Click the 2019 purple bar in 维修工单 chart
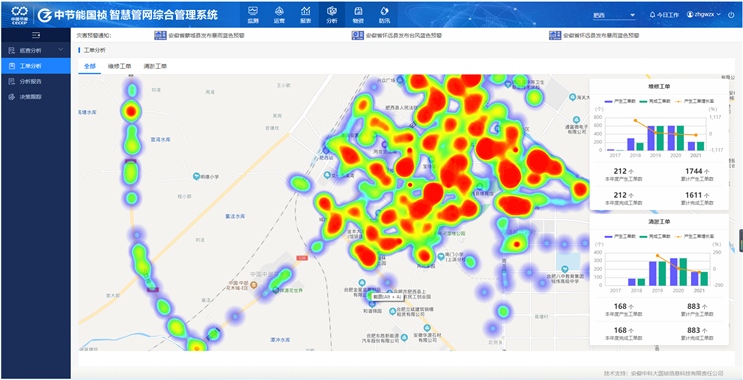743x380 pixels. pos(651,138)
